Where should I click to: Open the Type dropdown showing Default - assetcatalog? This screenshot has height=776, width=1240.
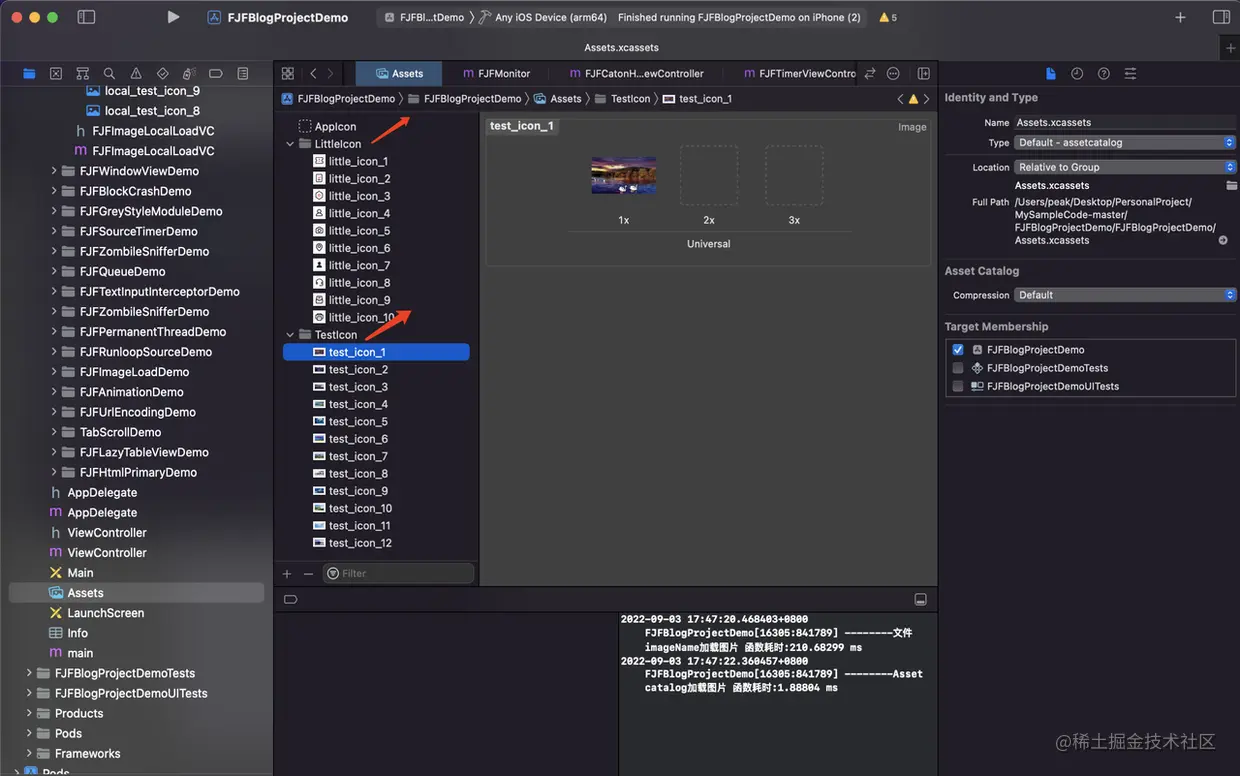1125,143
